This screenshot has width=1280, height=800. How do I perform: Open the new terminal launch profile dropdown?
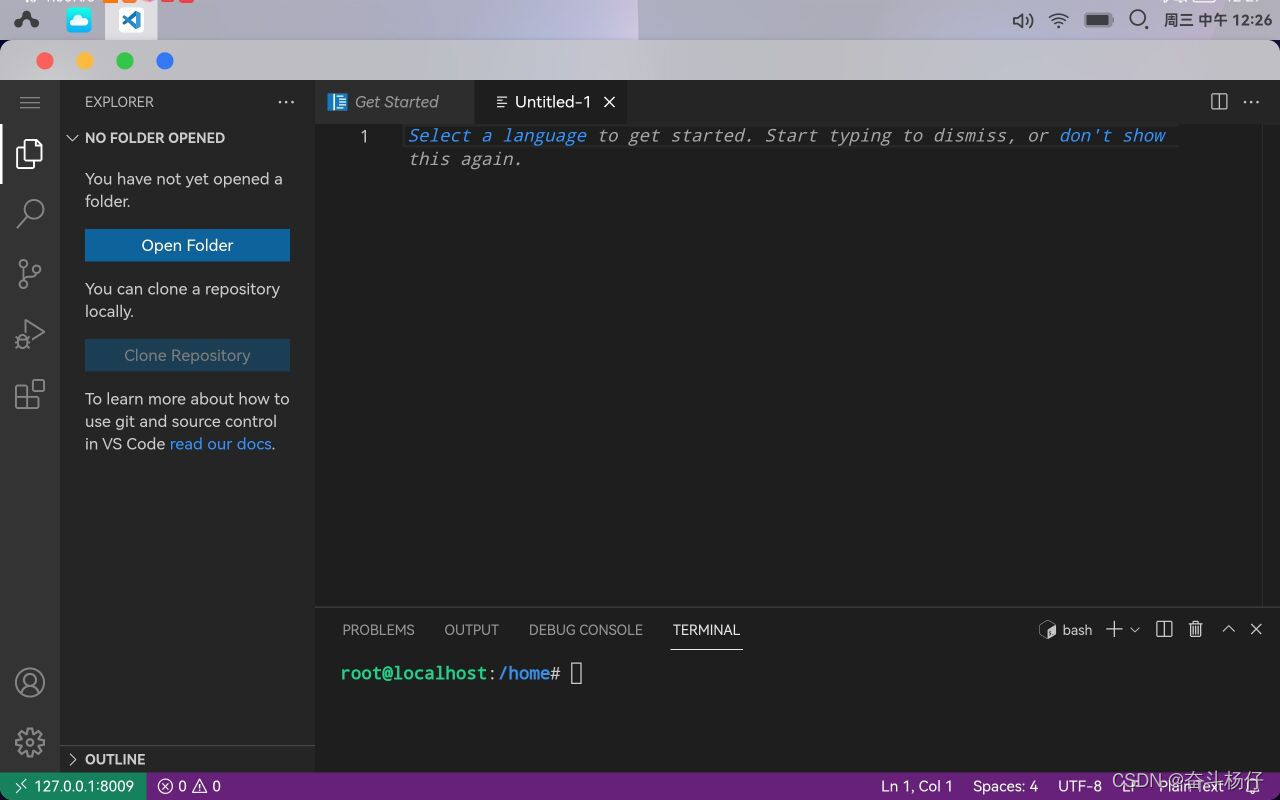1135,630
